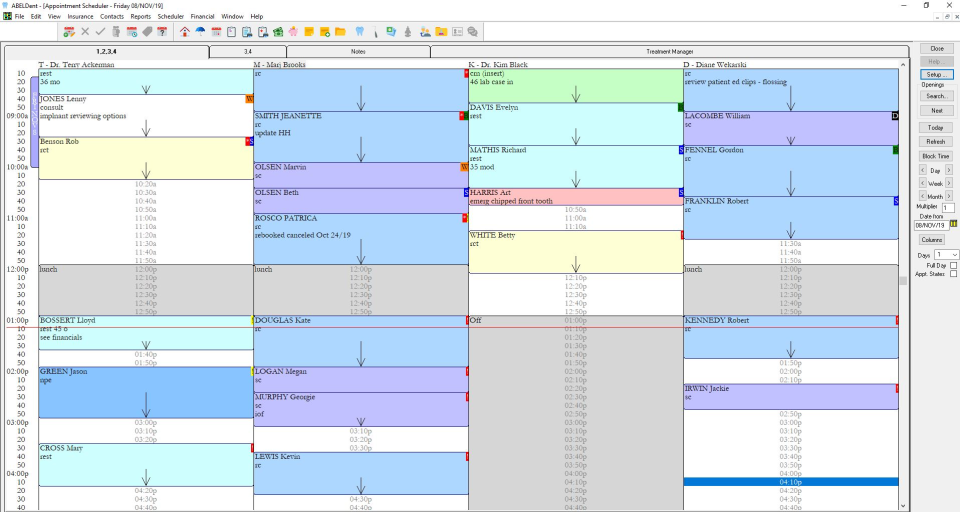The image size is (960, 512).
Task: Go to previous week arrow
Action: pos(923,183)
